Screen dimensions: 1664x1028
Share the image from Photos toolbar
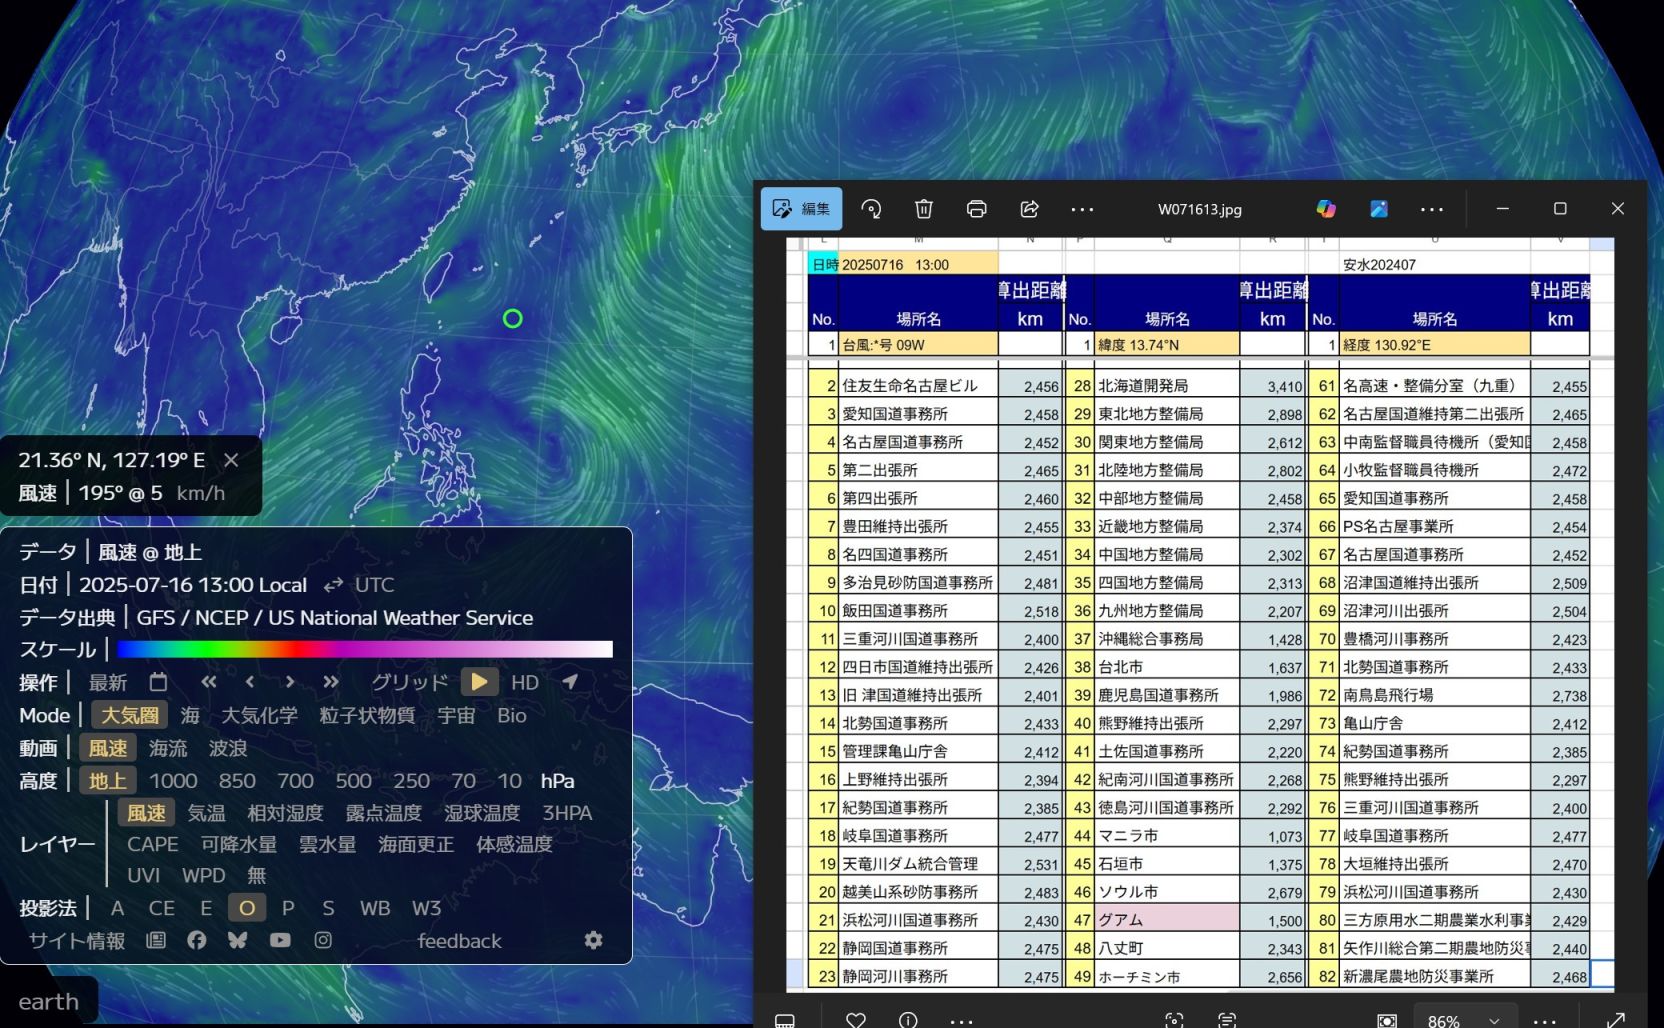pyautogui.click(x=1029, y=209)
